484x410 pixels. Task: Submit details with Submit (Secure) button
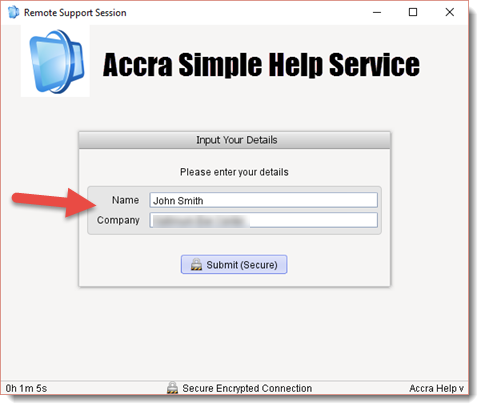234,265
